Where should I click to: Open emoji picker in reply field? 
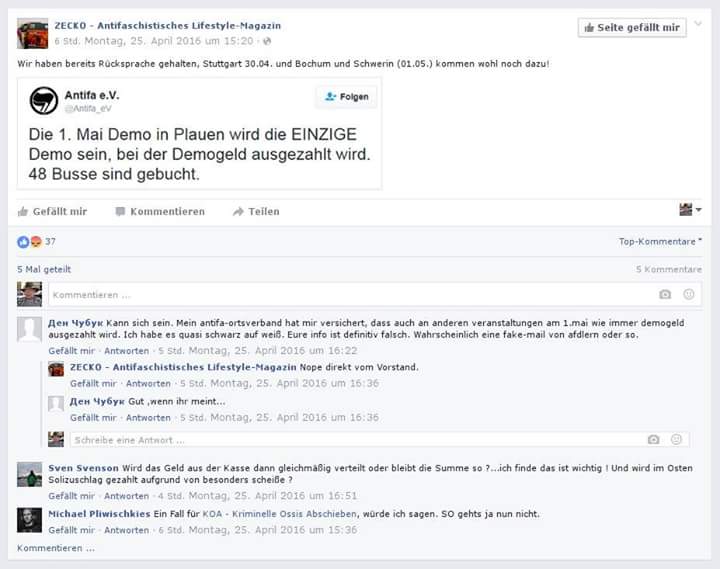(x=676, y=439)
